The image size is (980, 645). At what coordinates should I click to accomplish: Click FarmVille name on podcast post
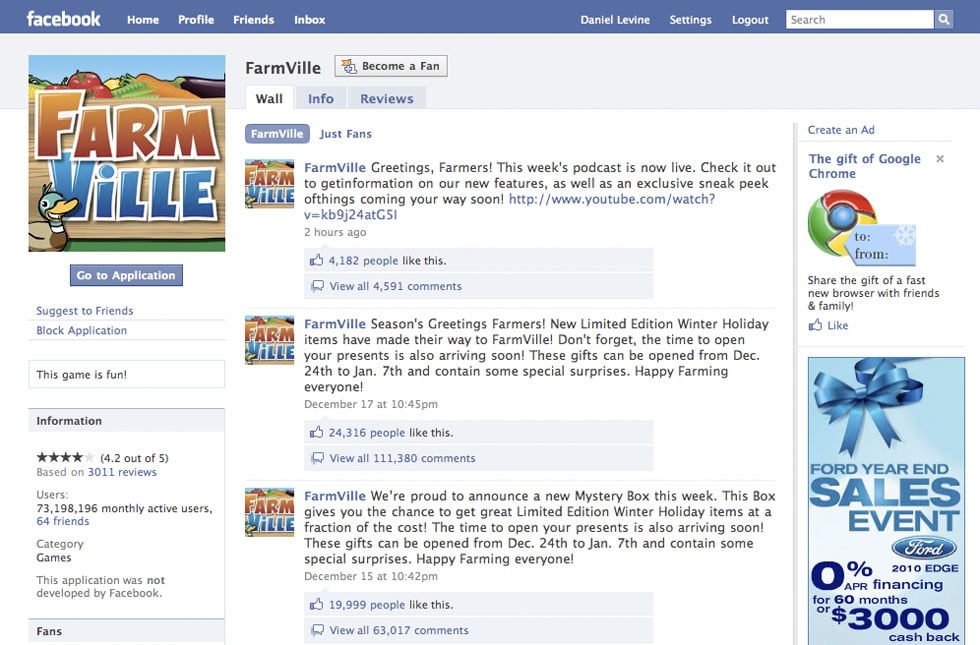click(335, 168)
